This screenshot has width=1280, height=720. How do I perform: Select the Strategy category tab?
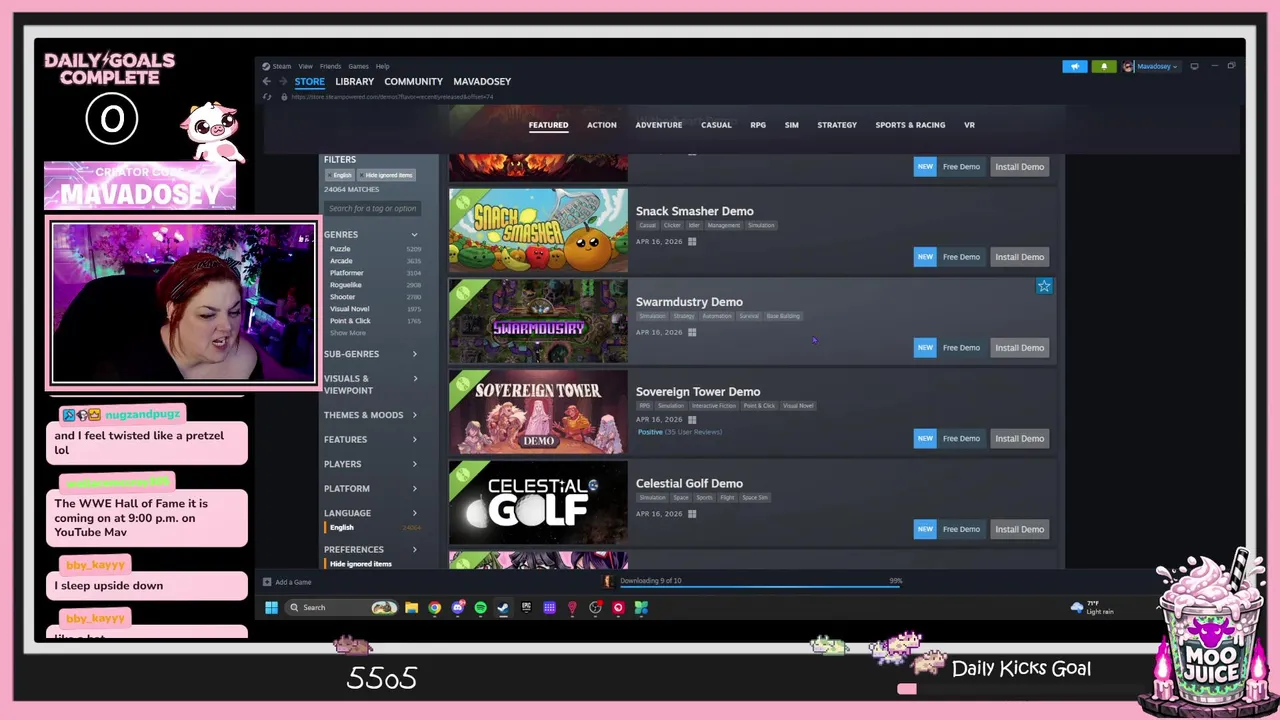point(837,125)
